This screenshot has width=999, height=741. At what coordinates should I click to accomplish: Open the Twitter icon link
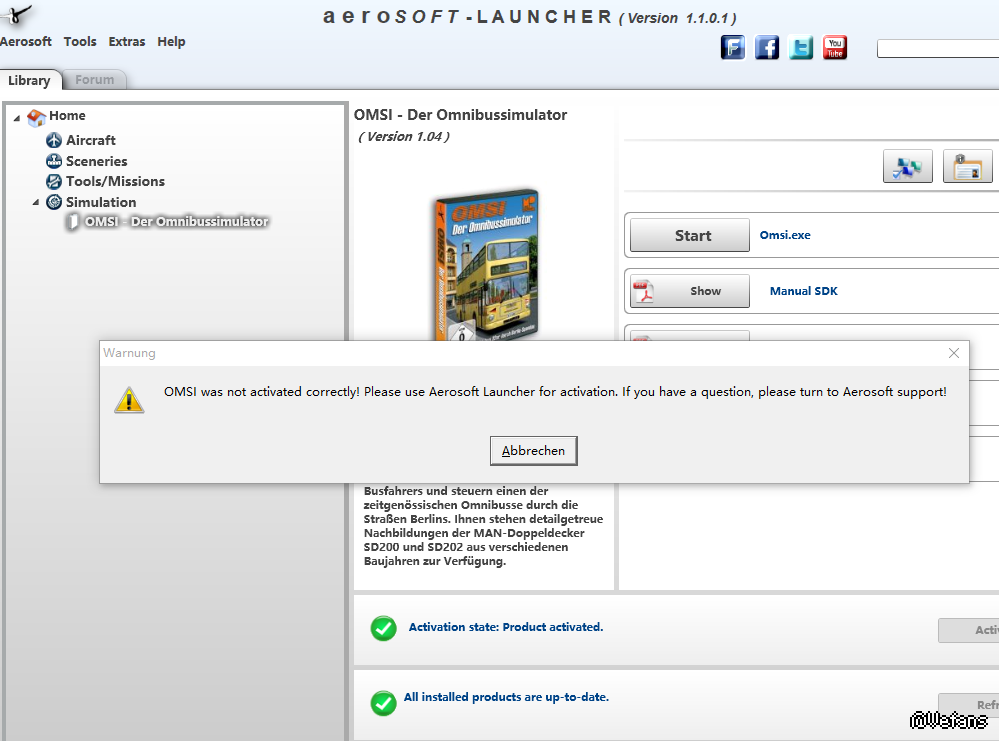(x=801, y=48)
